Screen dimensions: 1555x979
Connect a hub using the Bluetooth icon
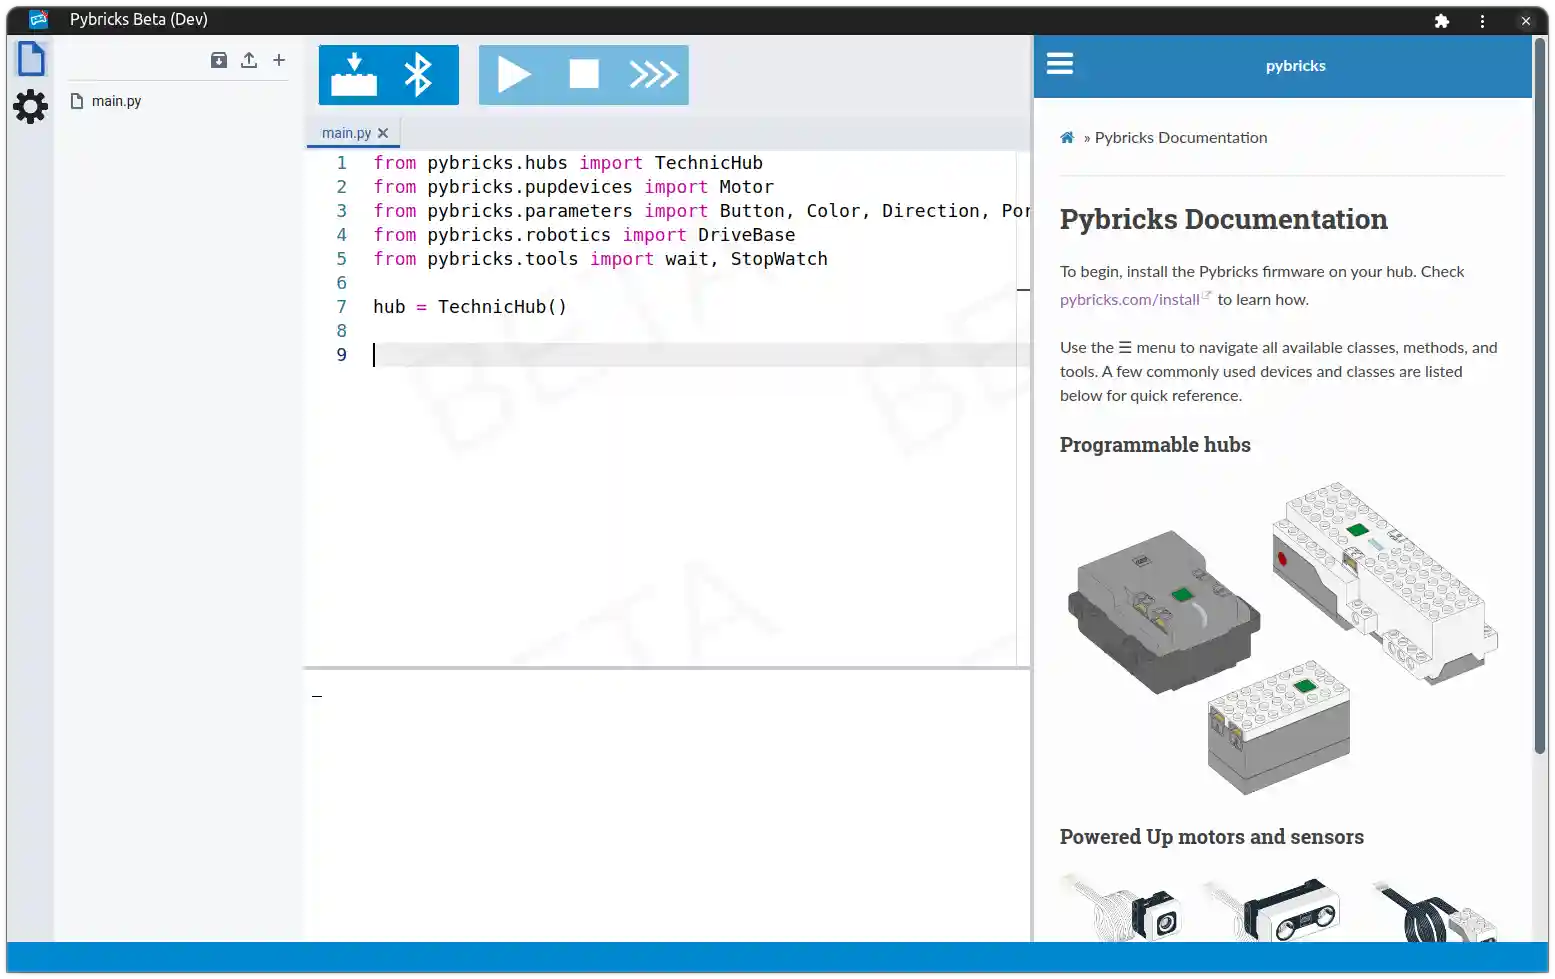tap(417, 74)
